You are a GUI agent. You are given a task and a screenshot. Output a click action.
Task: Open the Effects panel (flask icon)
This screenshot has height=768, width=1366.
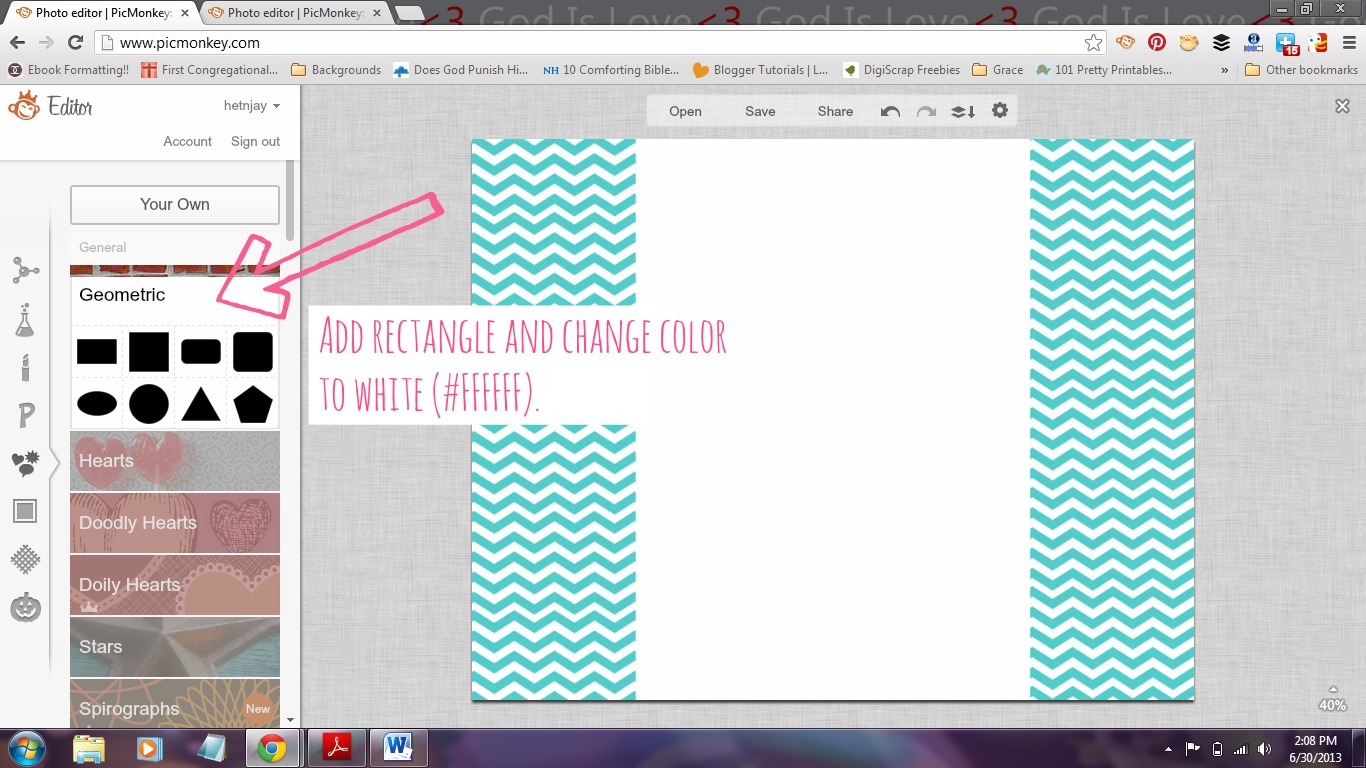point(25,320)
